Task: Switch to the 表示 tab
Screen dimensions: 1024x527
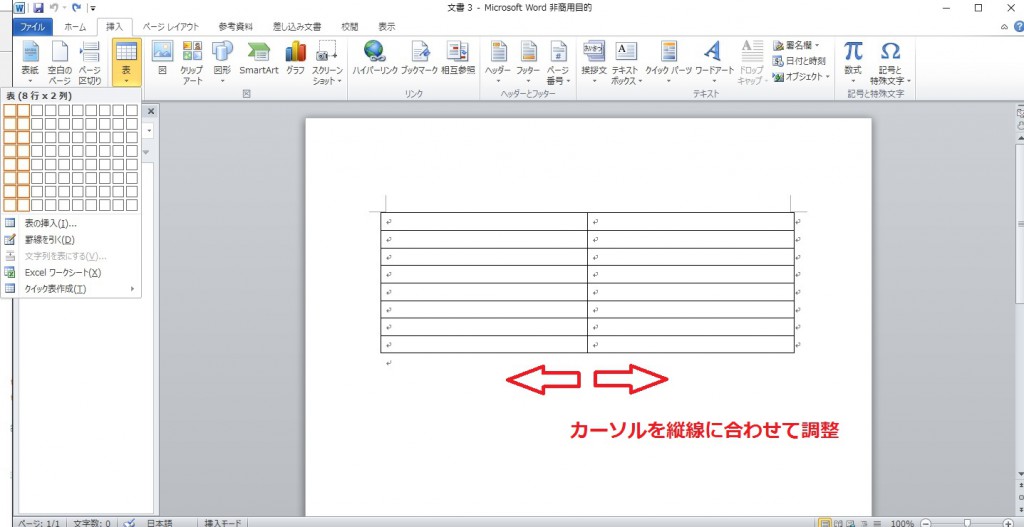Action: click(x=387, y=27)
